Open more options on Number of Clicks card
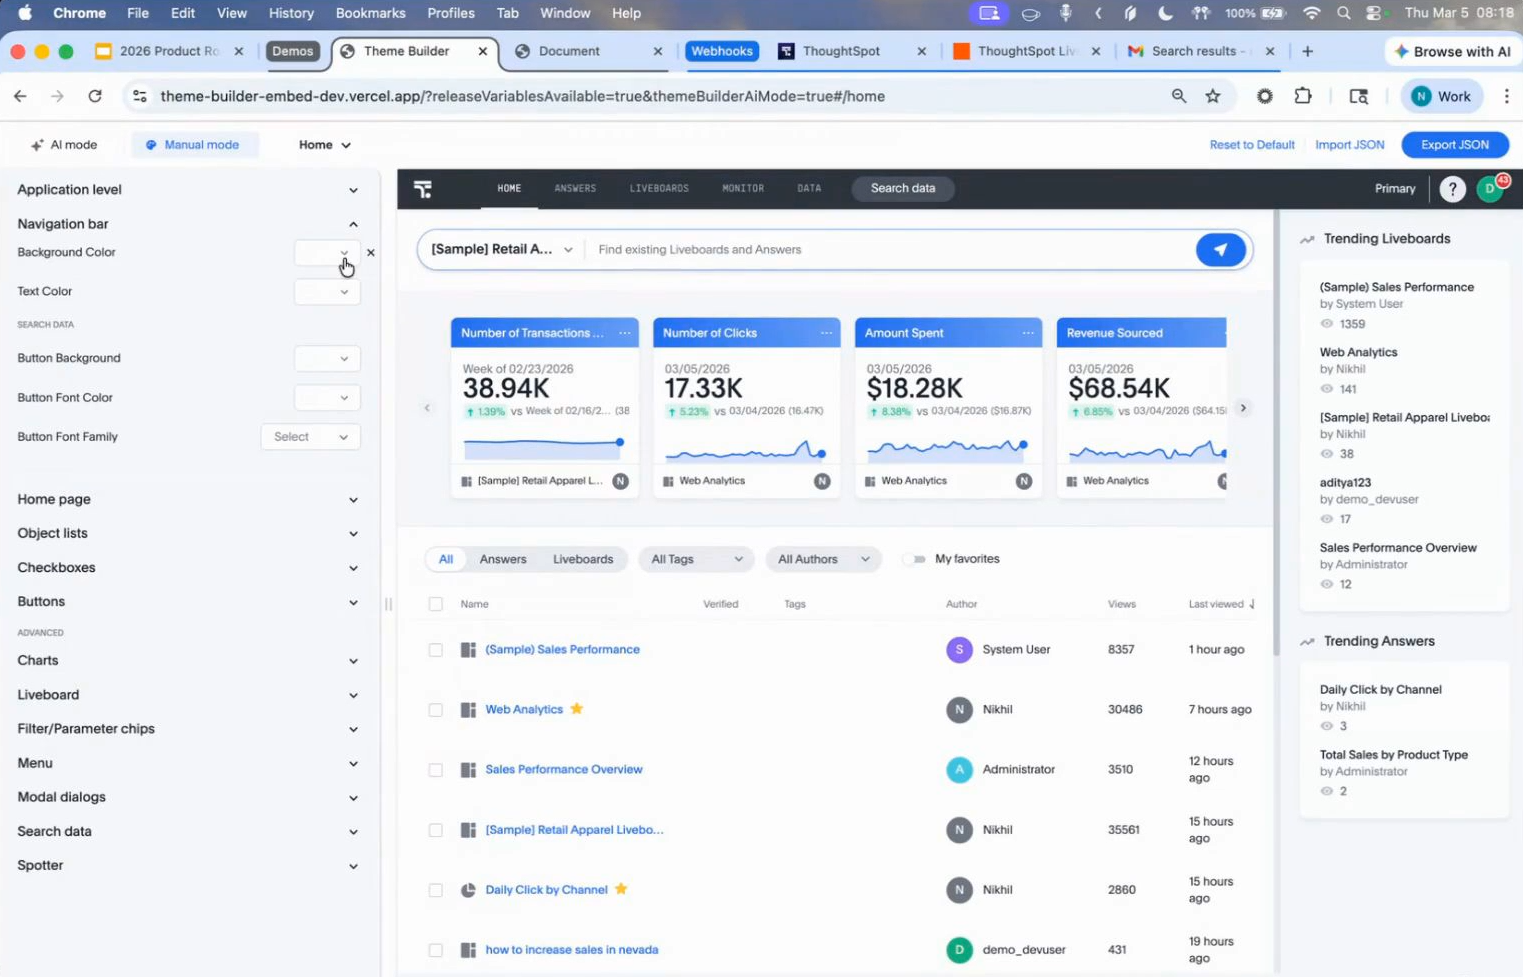Image resolution: width=1523 pixels, height=977 pixels. 826,333
